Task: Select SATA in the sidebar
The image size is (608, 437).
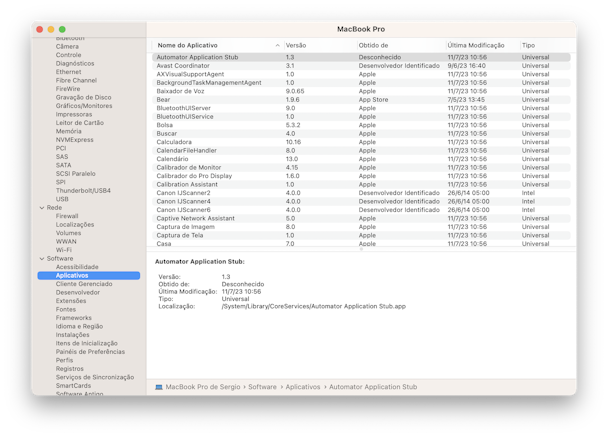Action: (63, 166)
